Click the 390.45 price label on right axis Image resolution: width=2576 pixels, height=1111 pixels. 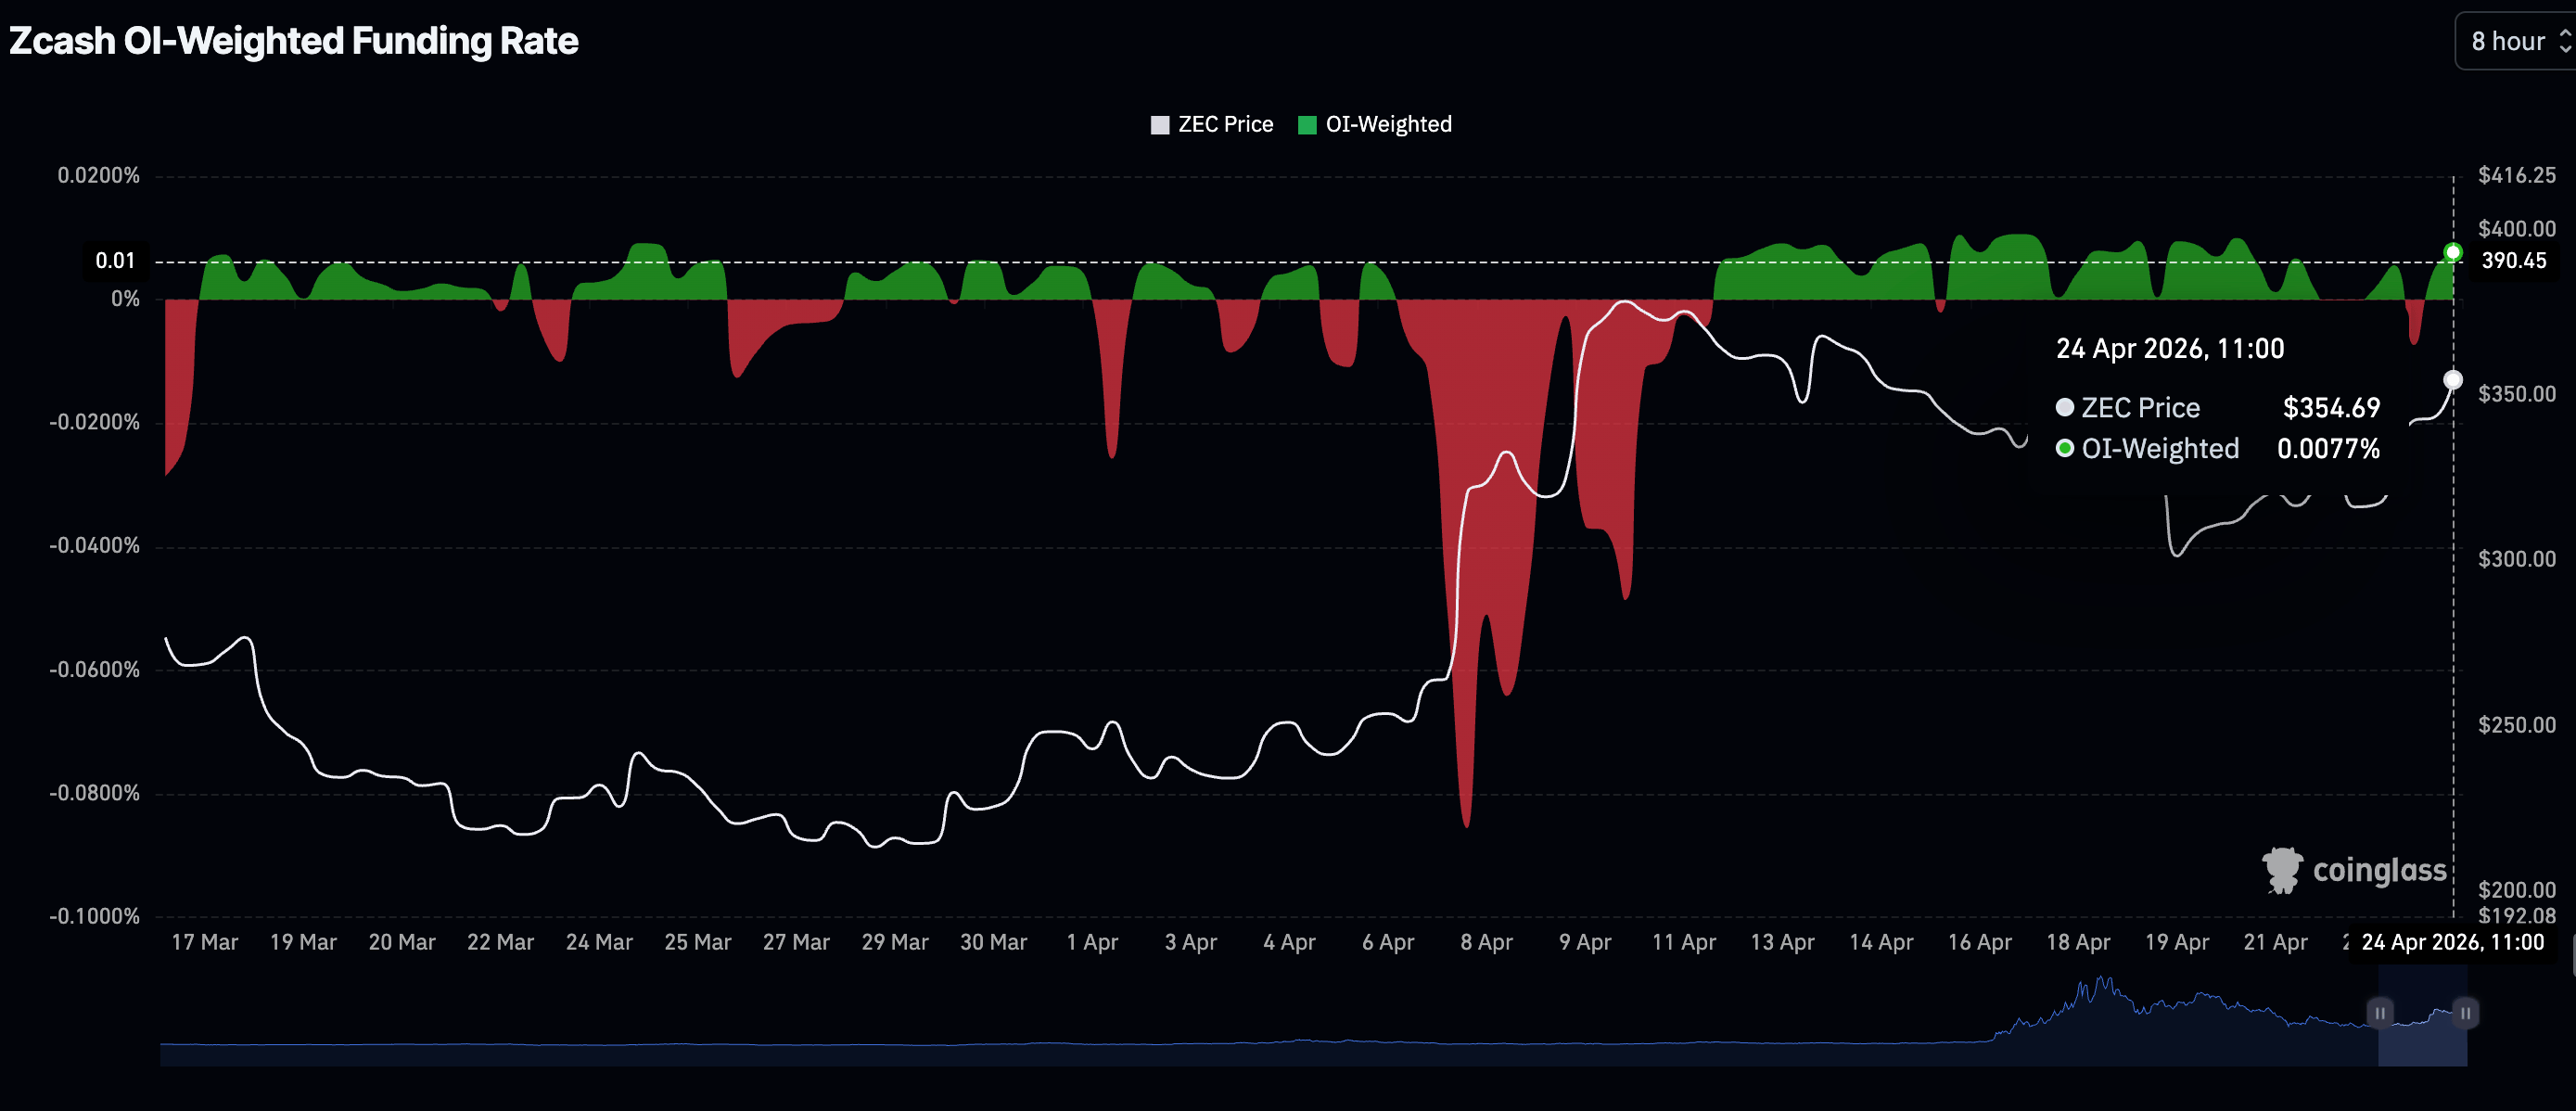click(2513, 261)
